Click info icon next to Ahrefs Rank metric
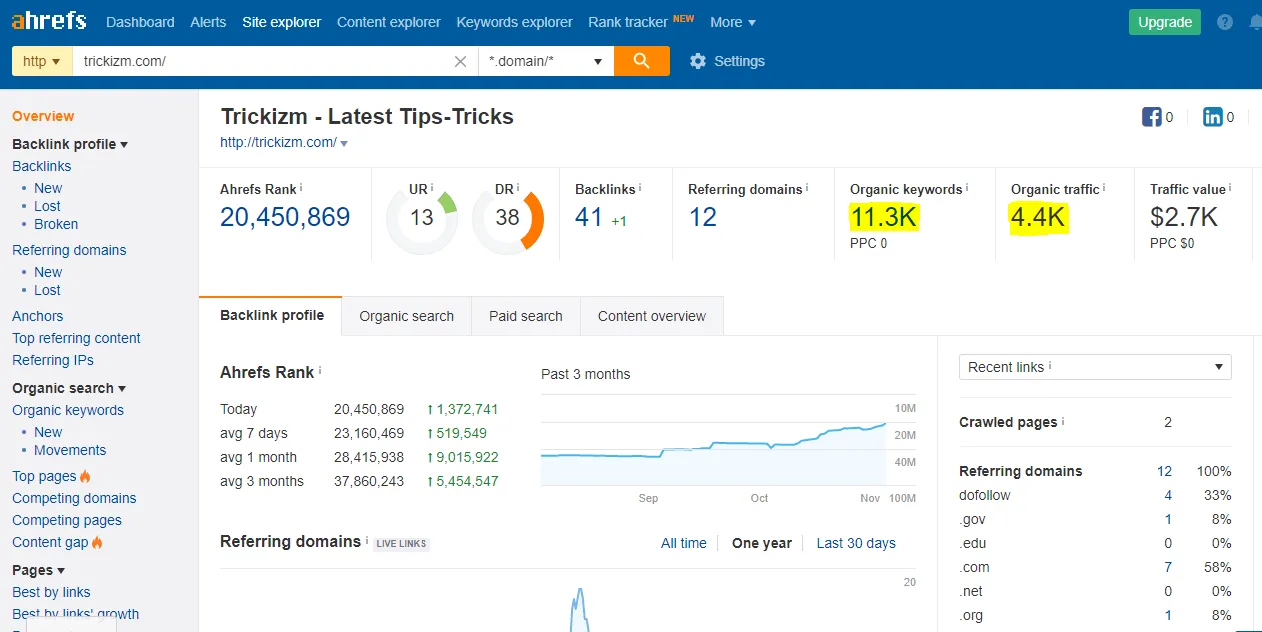The height and width of the screenshot is (632, 1262). [x=301, y=187]
